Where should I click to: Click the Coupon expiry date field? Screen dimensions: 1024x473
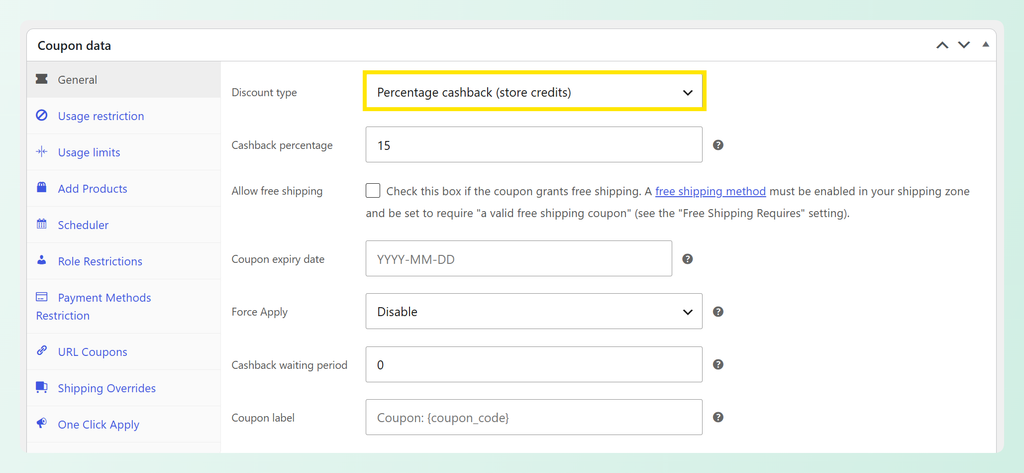519,259
